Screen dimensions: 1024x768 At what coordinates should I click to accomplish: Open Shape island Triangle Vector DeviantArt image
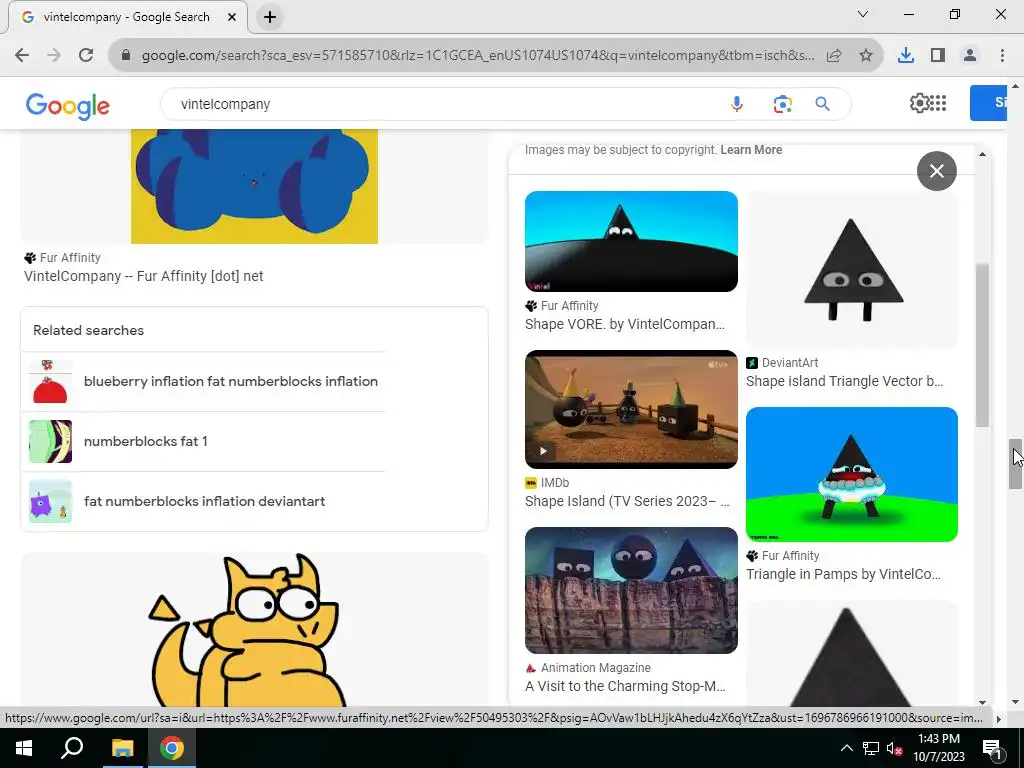point(852,270)
